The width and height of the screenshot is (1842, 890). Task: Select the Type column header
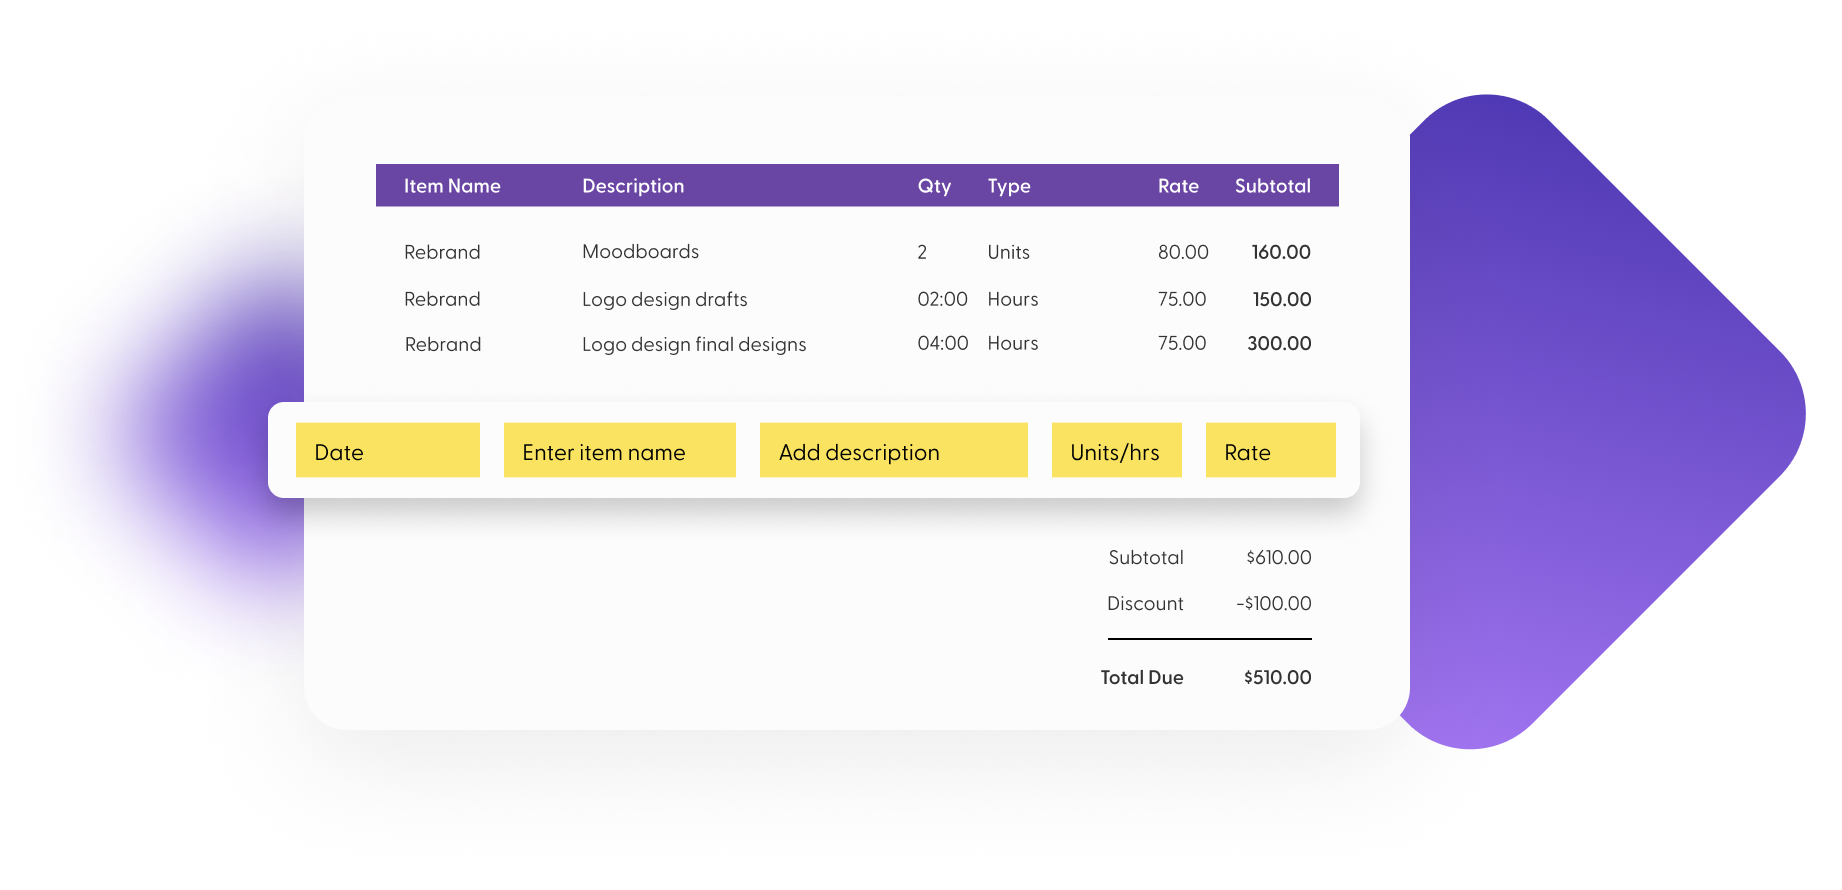tap(1009, 186)
